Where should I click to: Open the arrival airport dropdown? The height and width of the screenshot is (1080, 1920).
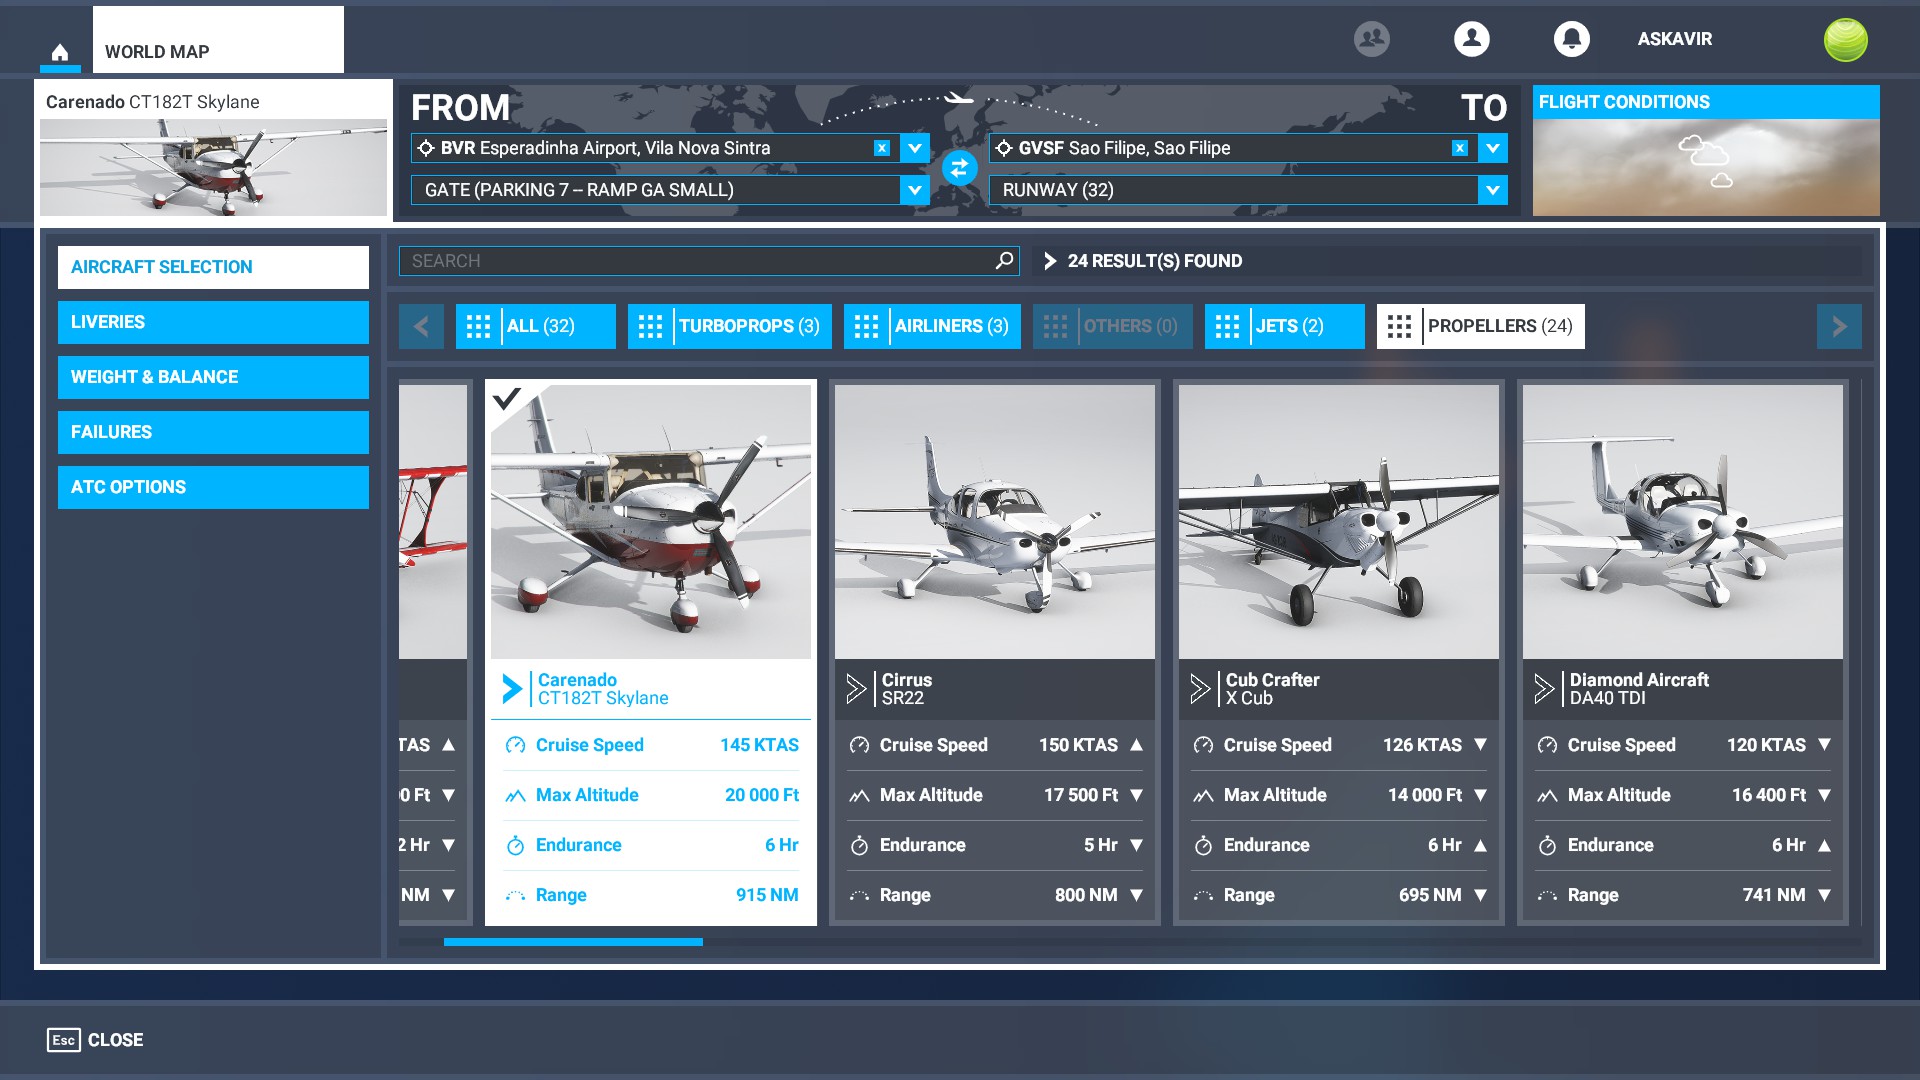click(1492, 148)
